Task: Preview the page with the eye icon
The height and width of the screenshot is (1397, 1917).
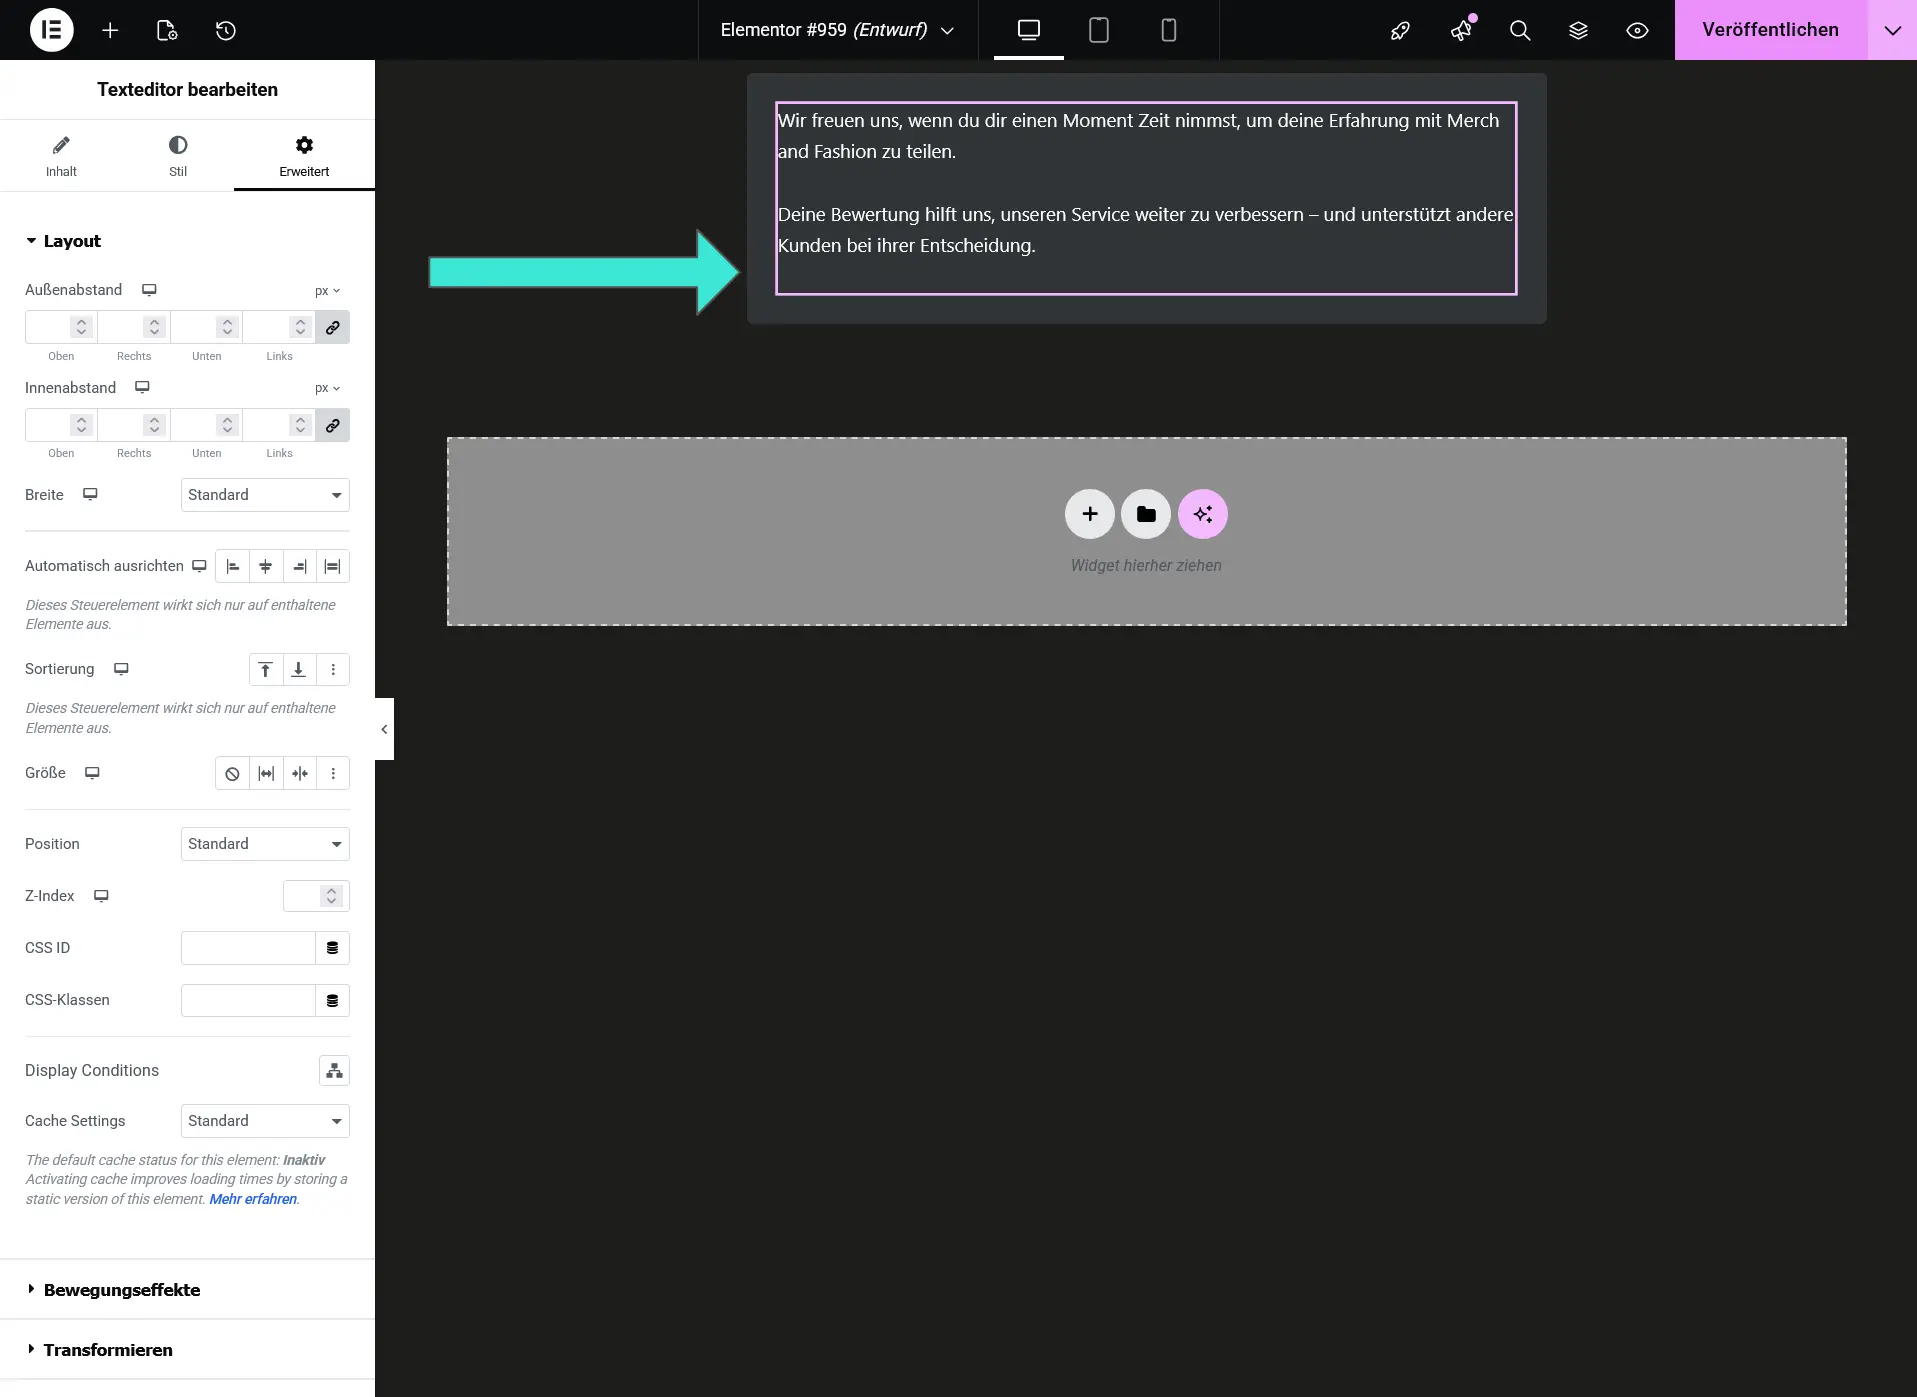Action: click(1637, 31)
